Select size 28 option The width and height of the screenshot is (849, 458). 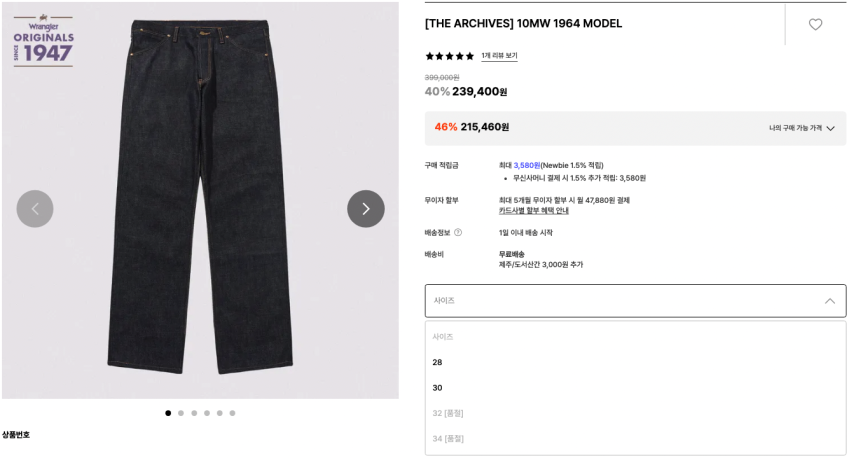635,362
